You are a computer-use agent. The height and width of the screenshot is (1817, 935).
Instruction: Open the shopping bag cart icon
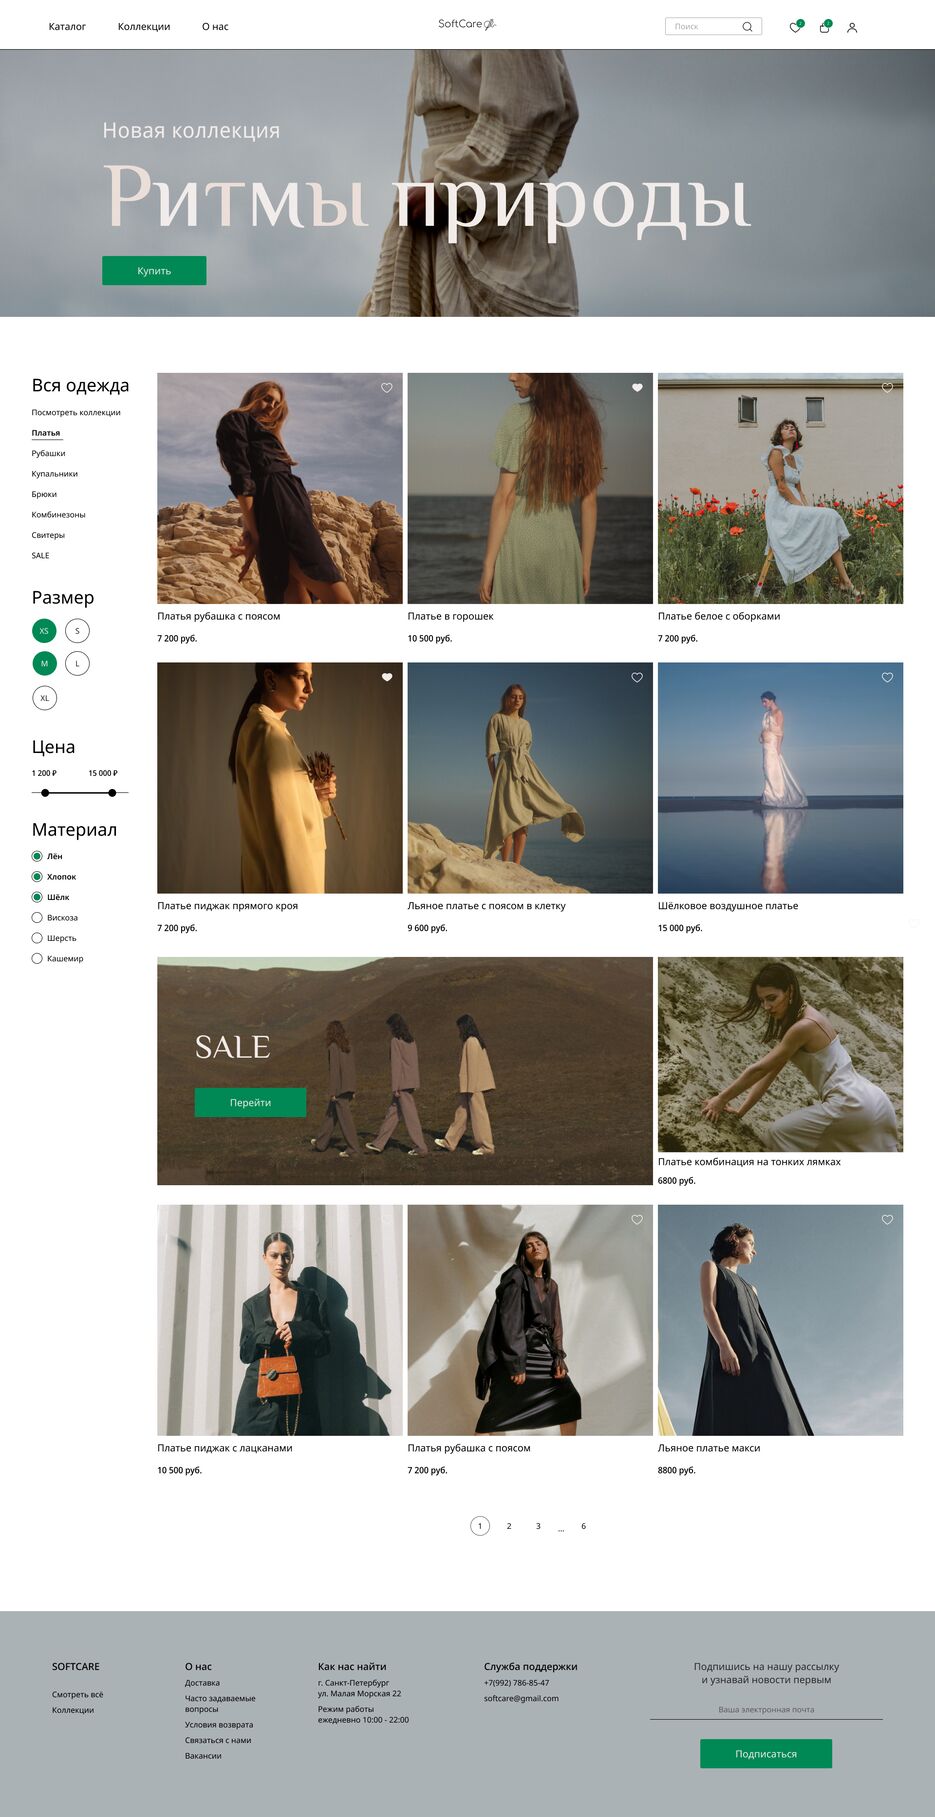[824, 28]
